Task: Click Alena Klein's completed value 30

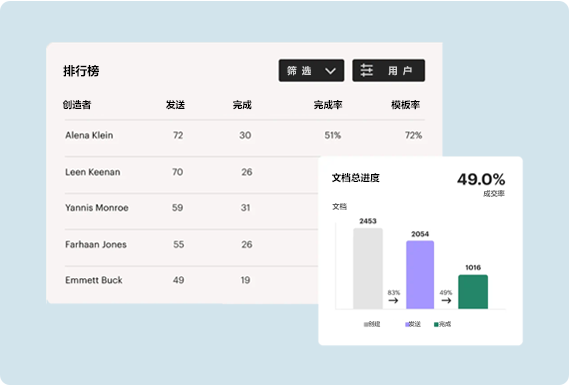Action: point(245,135)
